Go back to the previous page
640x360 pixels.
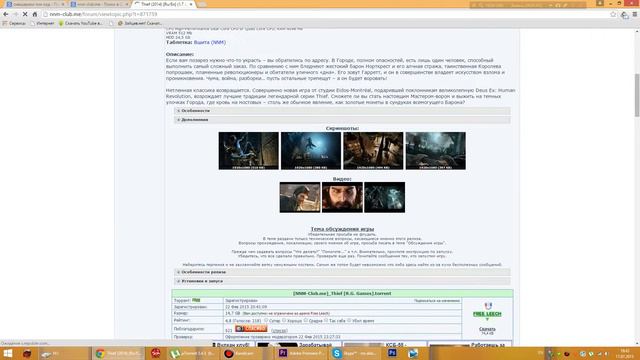click(6, 14)
